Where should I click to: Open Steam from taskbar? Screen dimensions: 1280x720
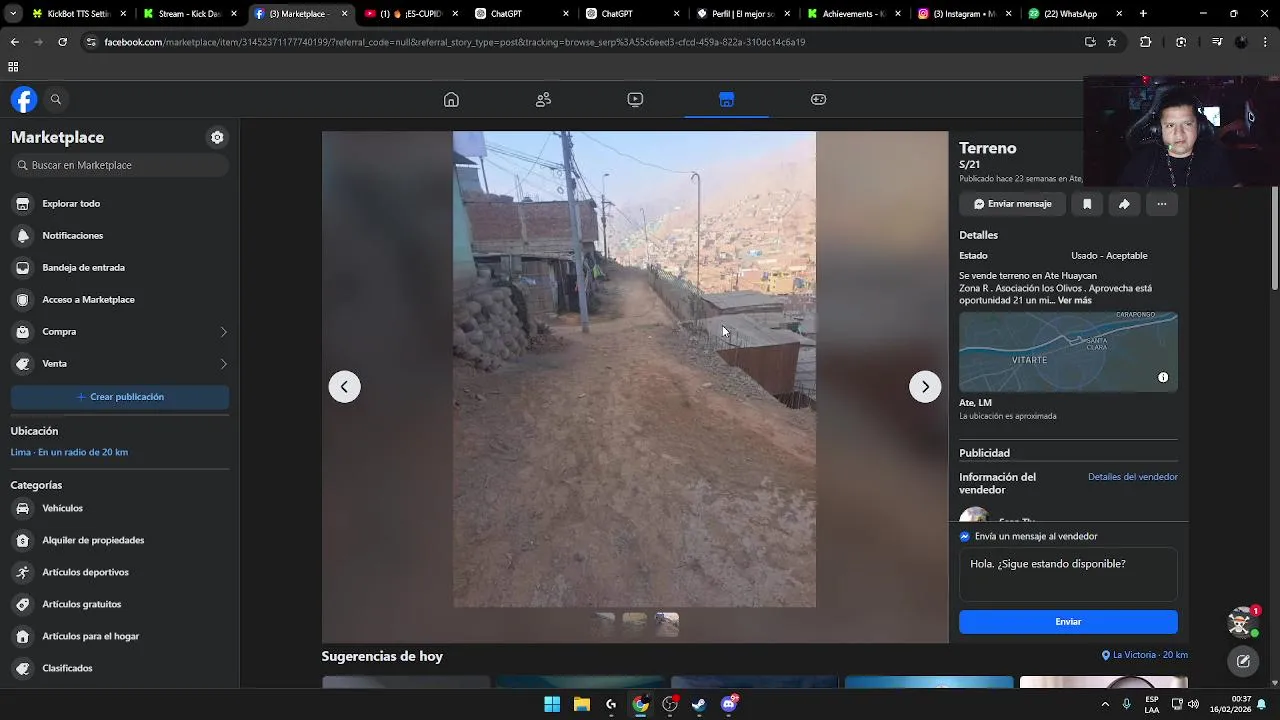(x=699, y=704)
